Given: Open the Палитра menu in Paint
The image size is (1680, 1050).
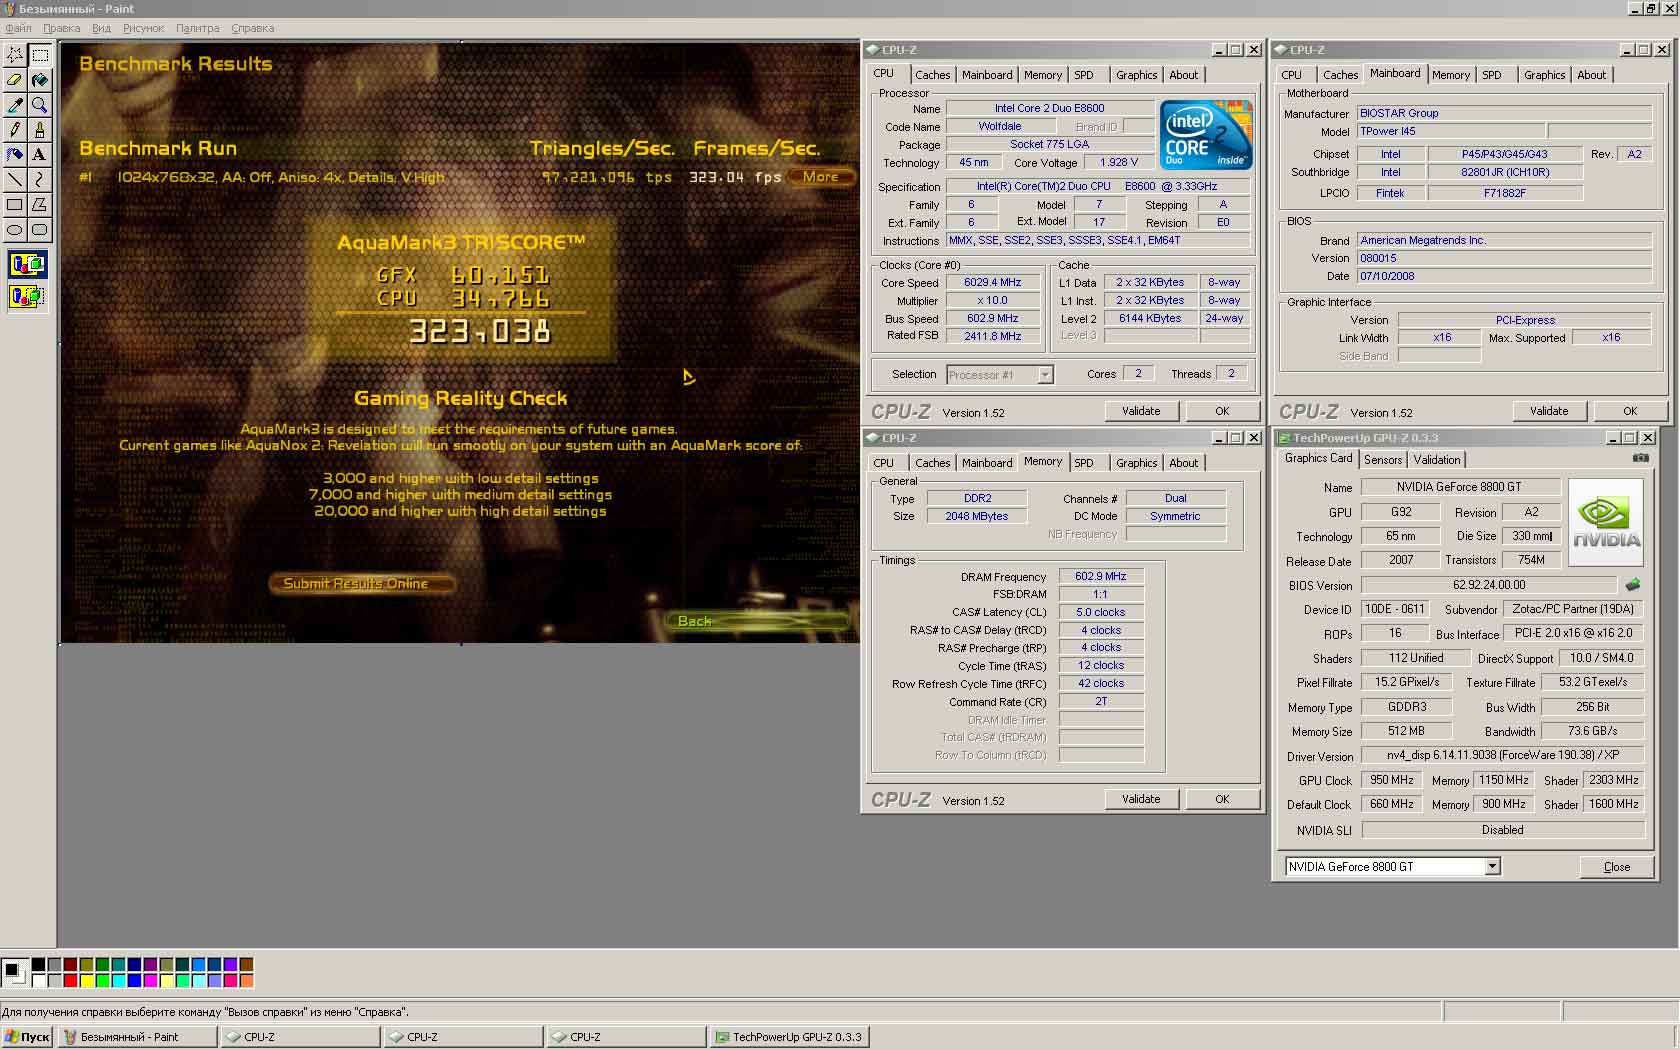Looking at the screenshot, I should pyautogui.click(x=197, y=28).
